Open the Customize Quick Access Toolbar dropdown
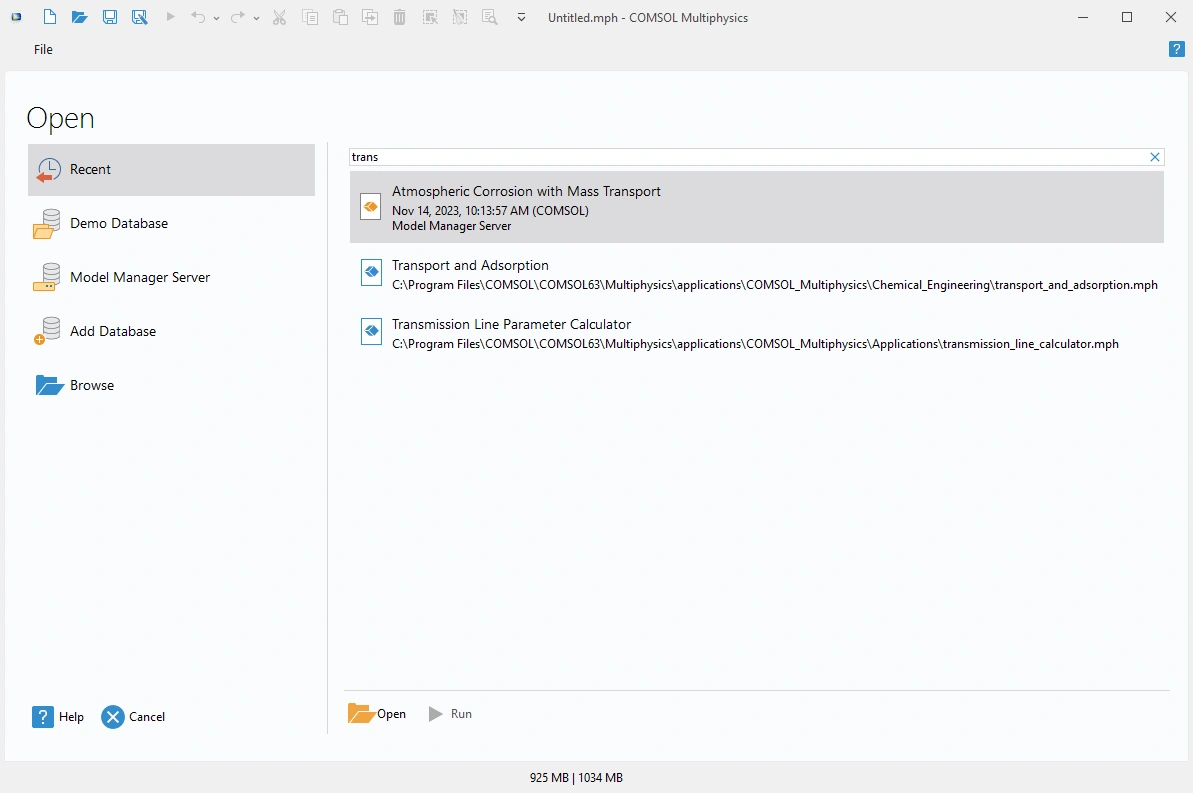1193x793 pixels. 521,17
